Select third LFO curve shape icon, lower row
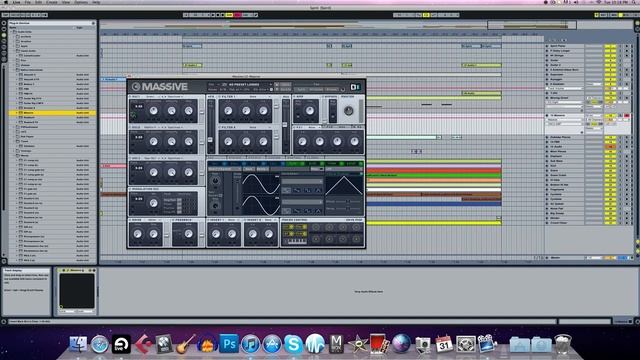The image size is (640, 360). click(307, 211)
